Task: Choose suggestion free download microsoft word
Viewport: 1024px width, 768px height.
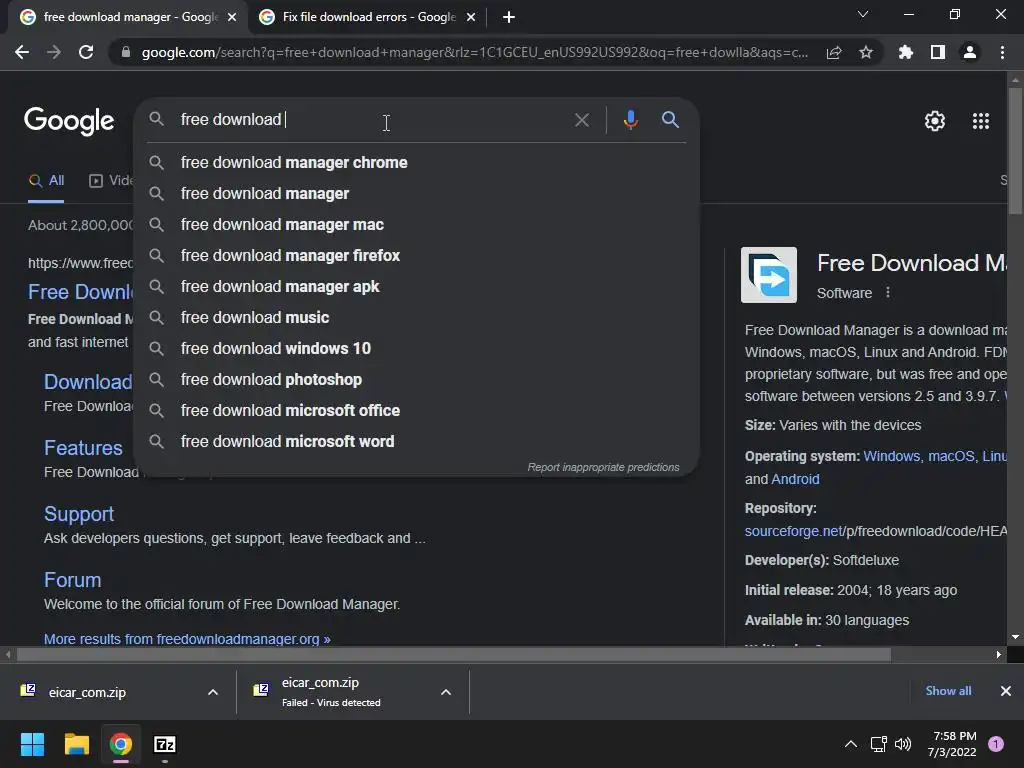Action: pos(417,441)
